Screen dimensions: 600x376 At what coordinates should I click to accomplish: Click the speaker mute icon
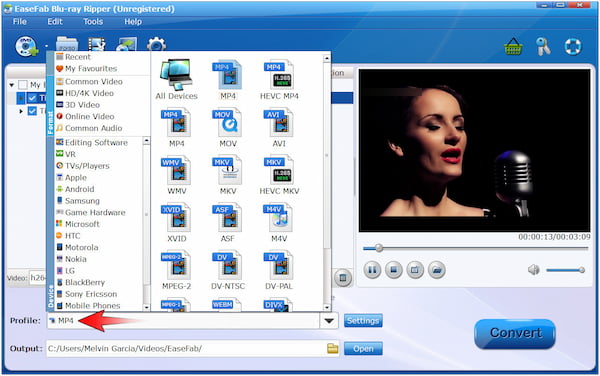tap(533, 270)
